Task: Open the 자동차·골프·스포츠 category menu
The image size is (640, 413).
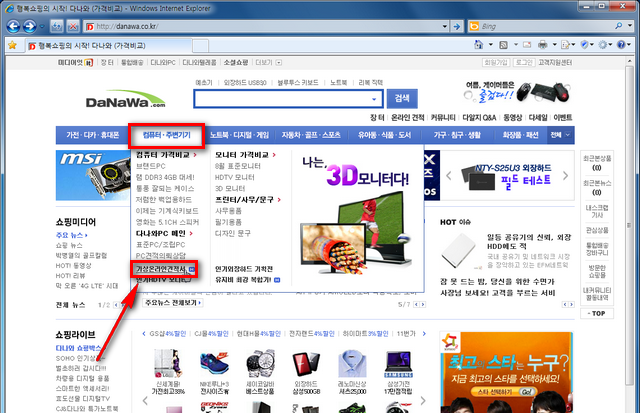Action: coord(311,135)
